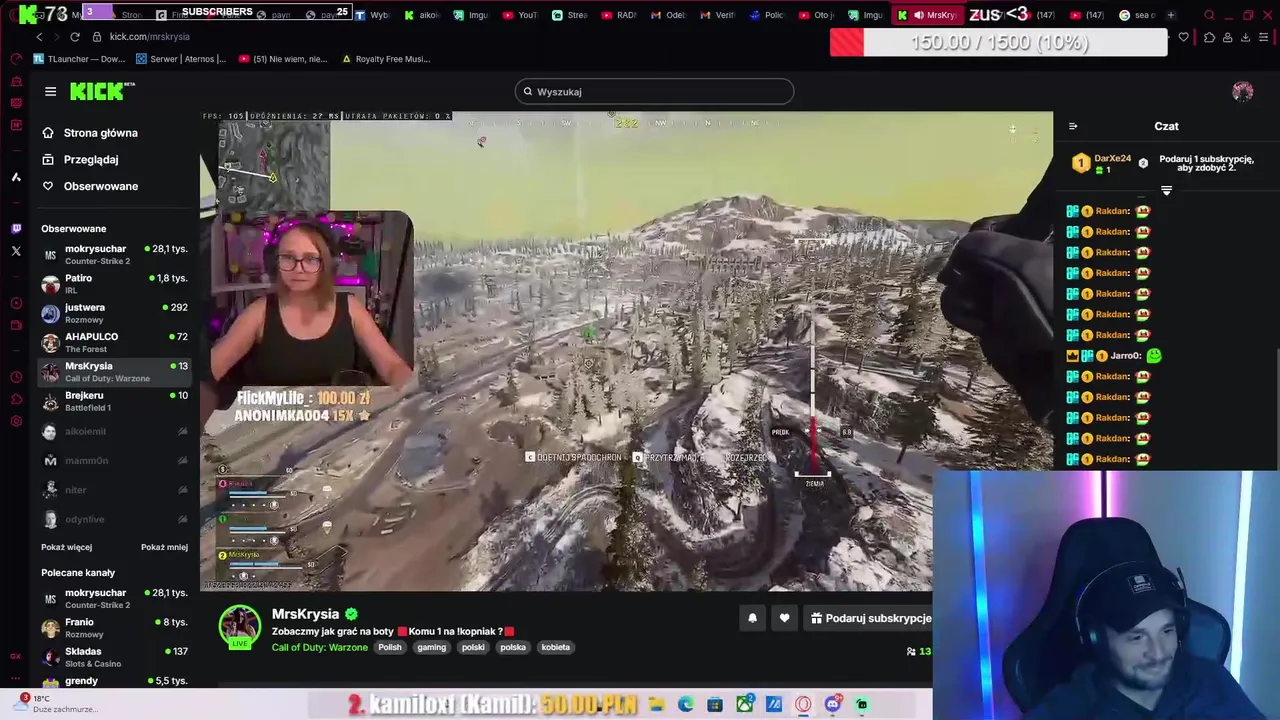Collapse list with Pokaż mniej
Image resolution: width=1280 pixels, height=720 pixels.
pyautogui.click(x=164, y=547)
